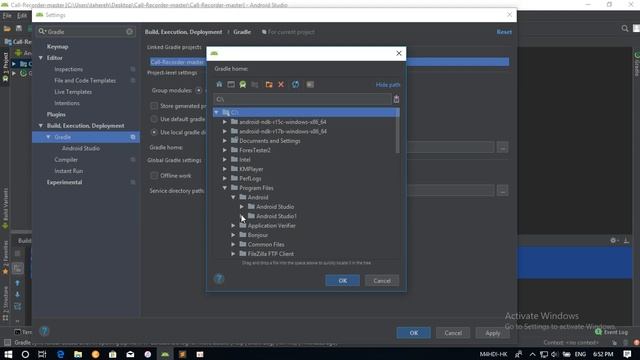Click Cancel in Gradle home dialog
Viewport: 640px width, 360px height.
[382, 280]
